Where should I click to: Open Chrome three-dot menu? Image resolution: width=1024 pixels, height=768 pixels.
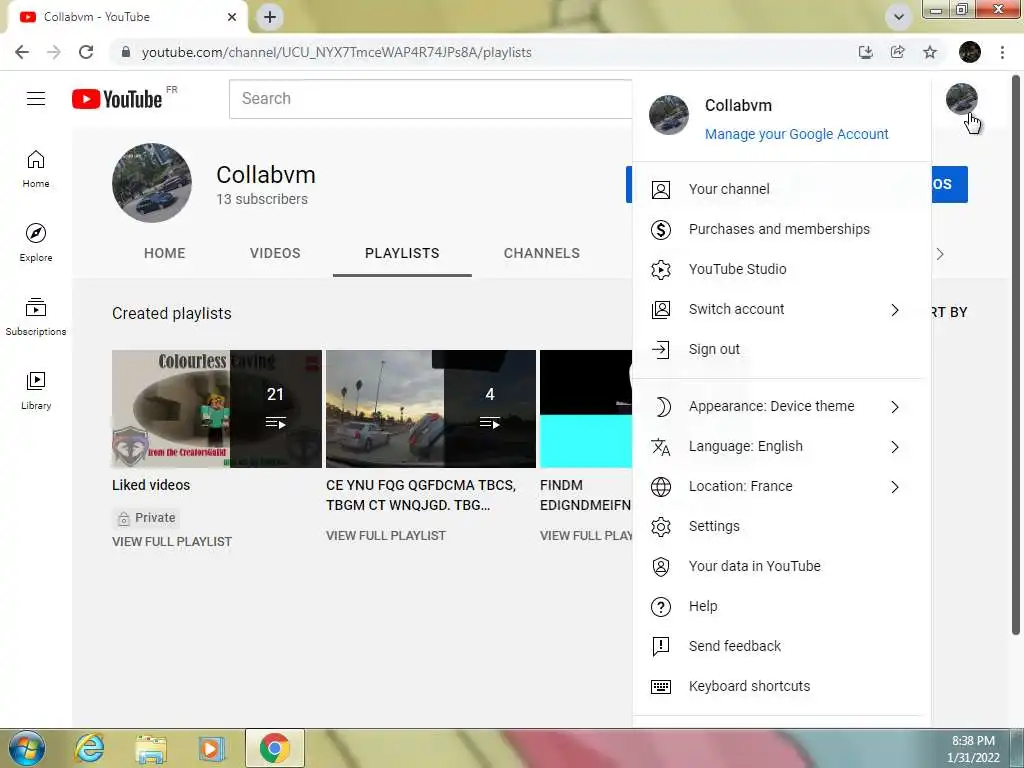[1002, 52]
